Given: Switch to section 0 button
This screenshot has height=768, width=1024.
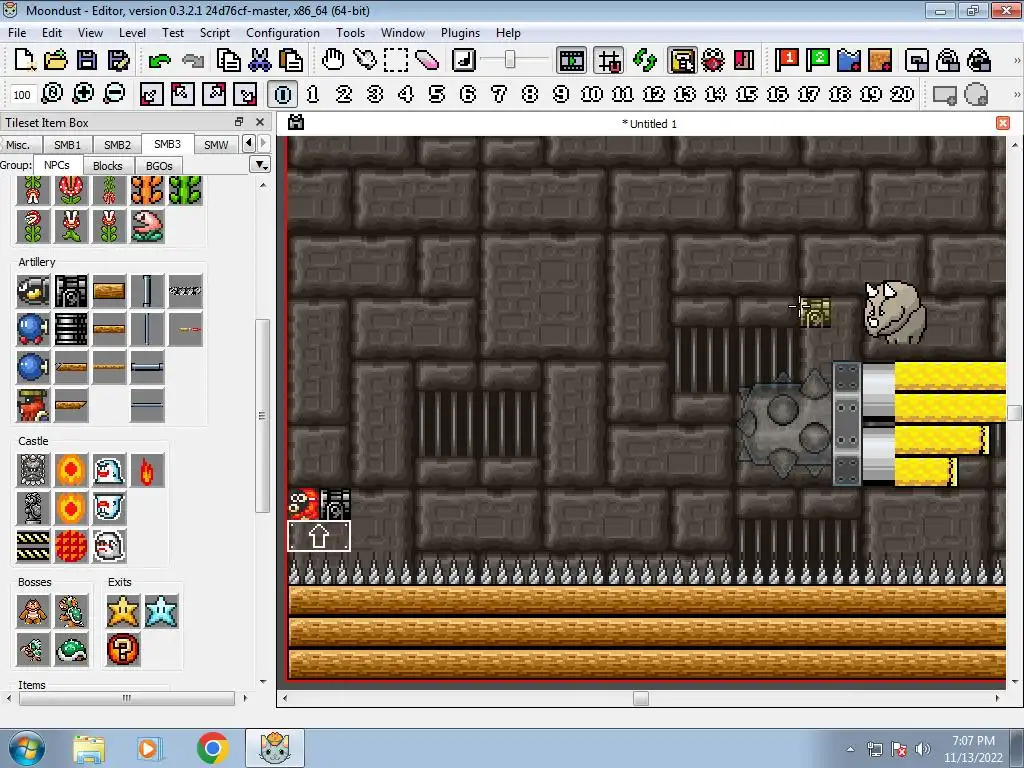Looking at the screenshot, I should 282,94.
